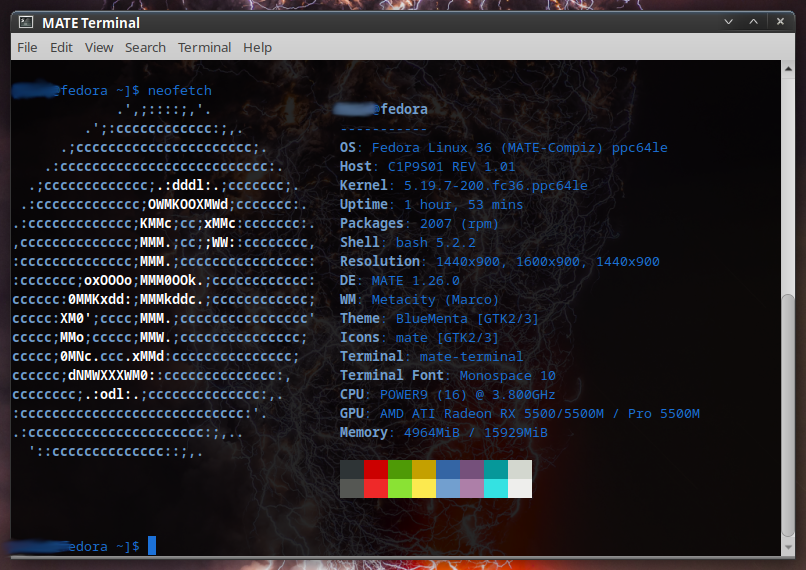Click the dark teal color block
Screen dimensions: 806x570
point(496,469)
